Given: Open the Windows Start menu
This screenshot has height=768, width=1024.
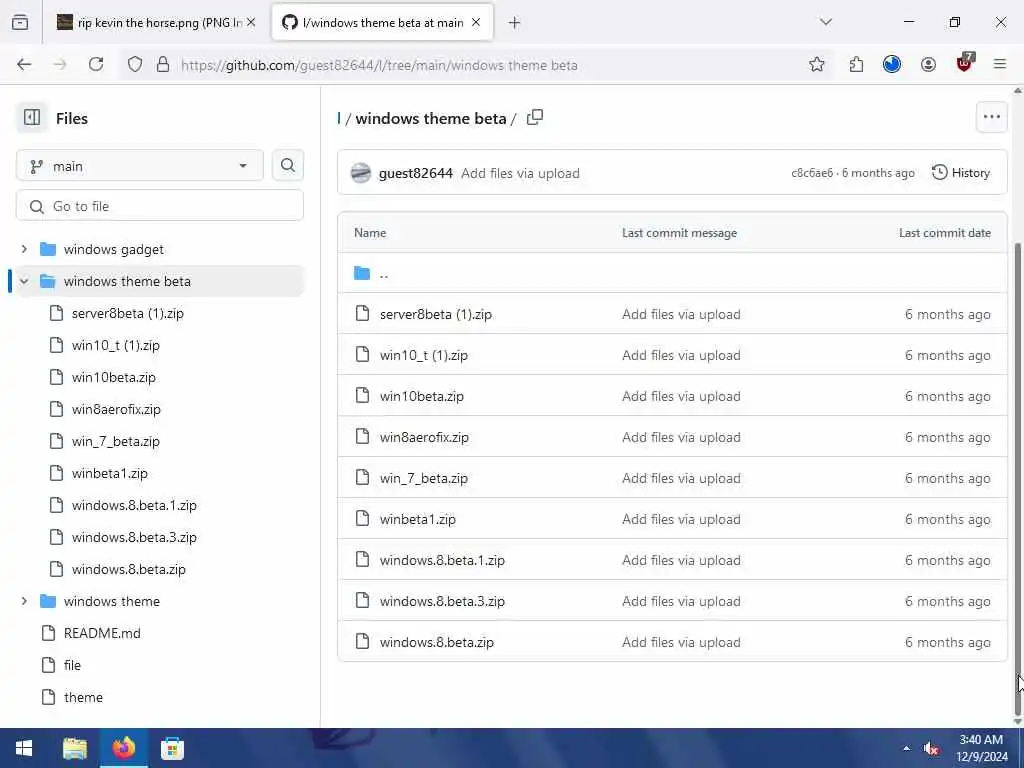Looking at the screenshot, I should click(24, 748).
